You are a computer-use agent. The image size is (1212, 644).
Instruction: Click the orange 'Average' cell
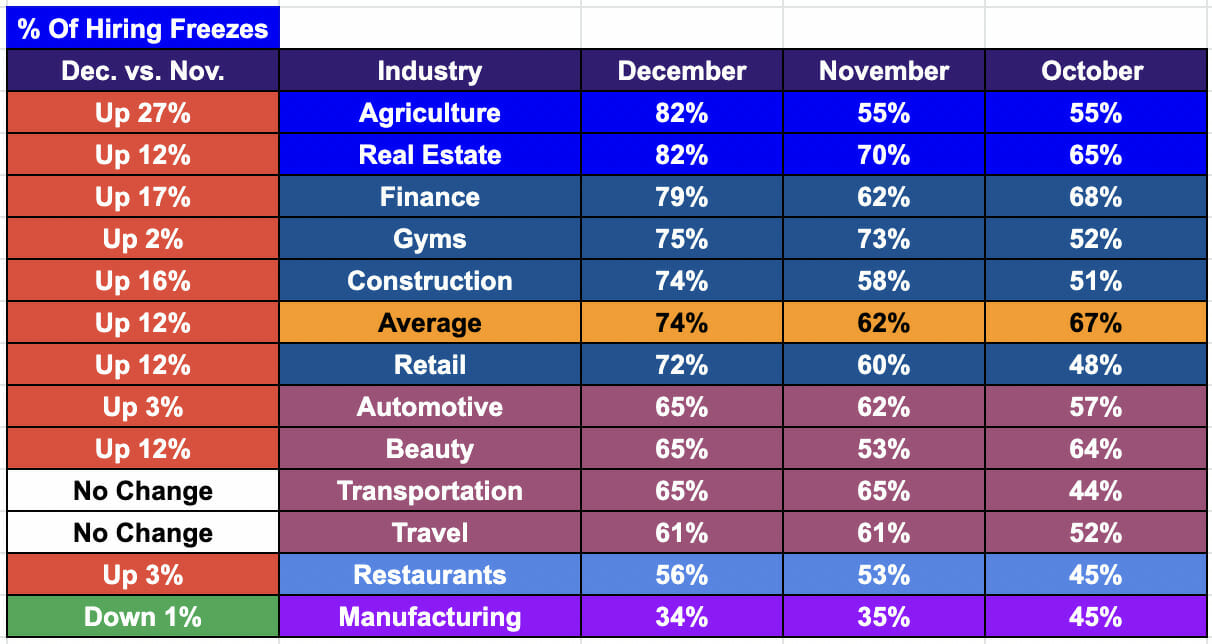[429, 323]
